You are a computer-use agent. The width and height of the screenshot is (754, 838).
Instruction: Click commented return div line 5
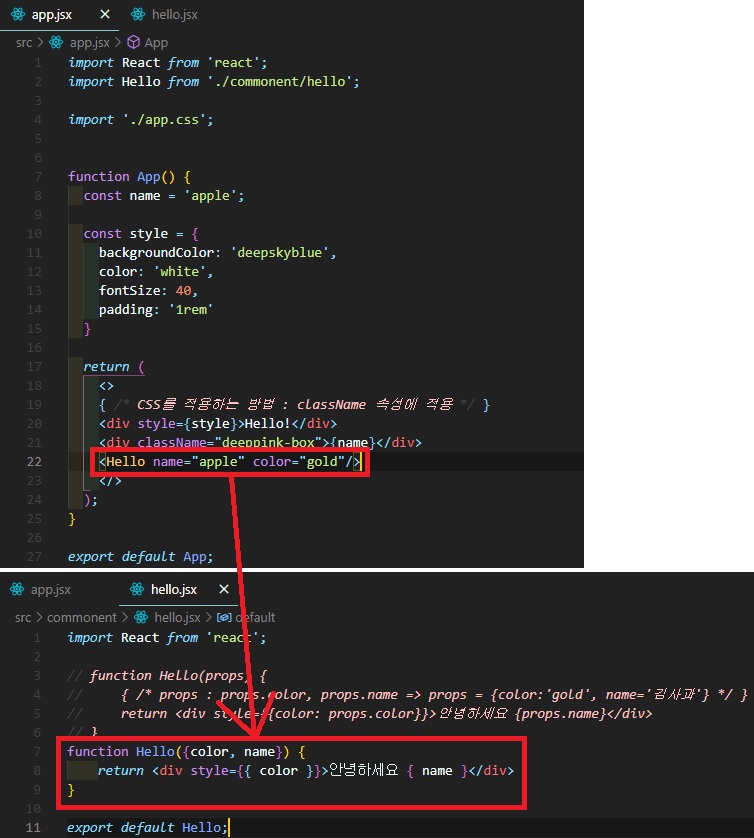(360, 714)
